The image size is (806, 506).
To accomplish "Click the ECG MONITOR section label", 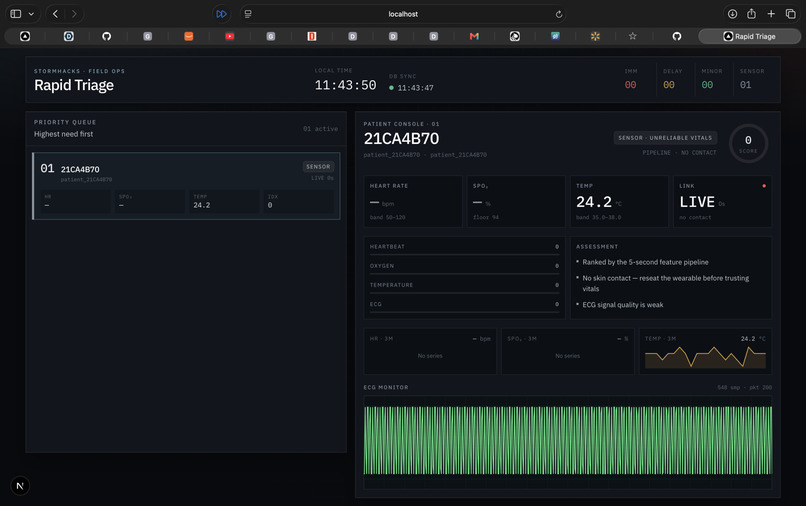I will [x=386, y=387].
